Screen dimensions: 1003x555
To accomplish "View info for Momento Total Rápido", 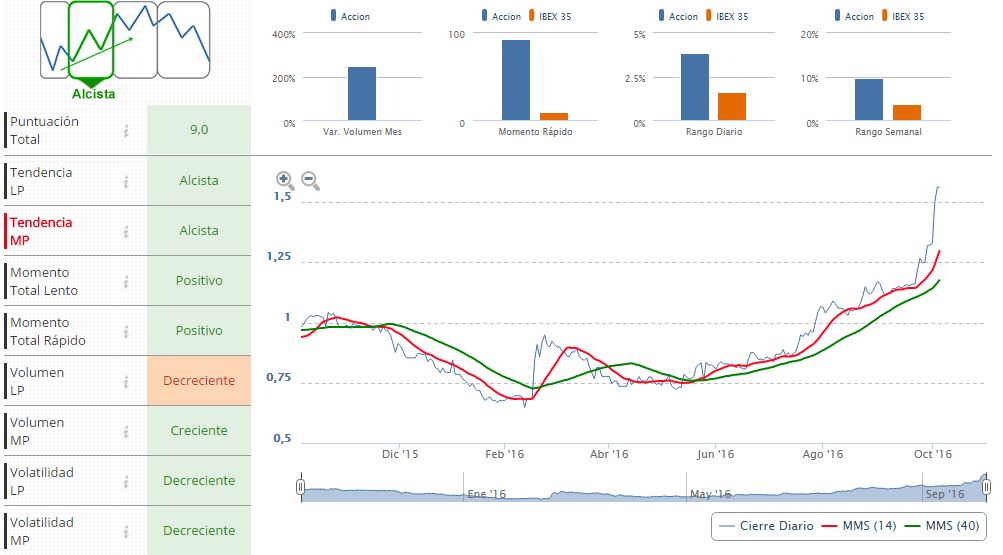I will [x=126, y=331].
